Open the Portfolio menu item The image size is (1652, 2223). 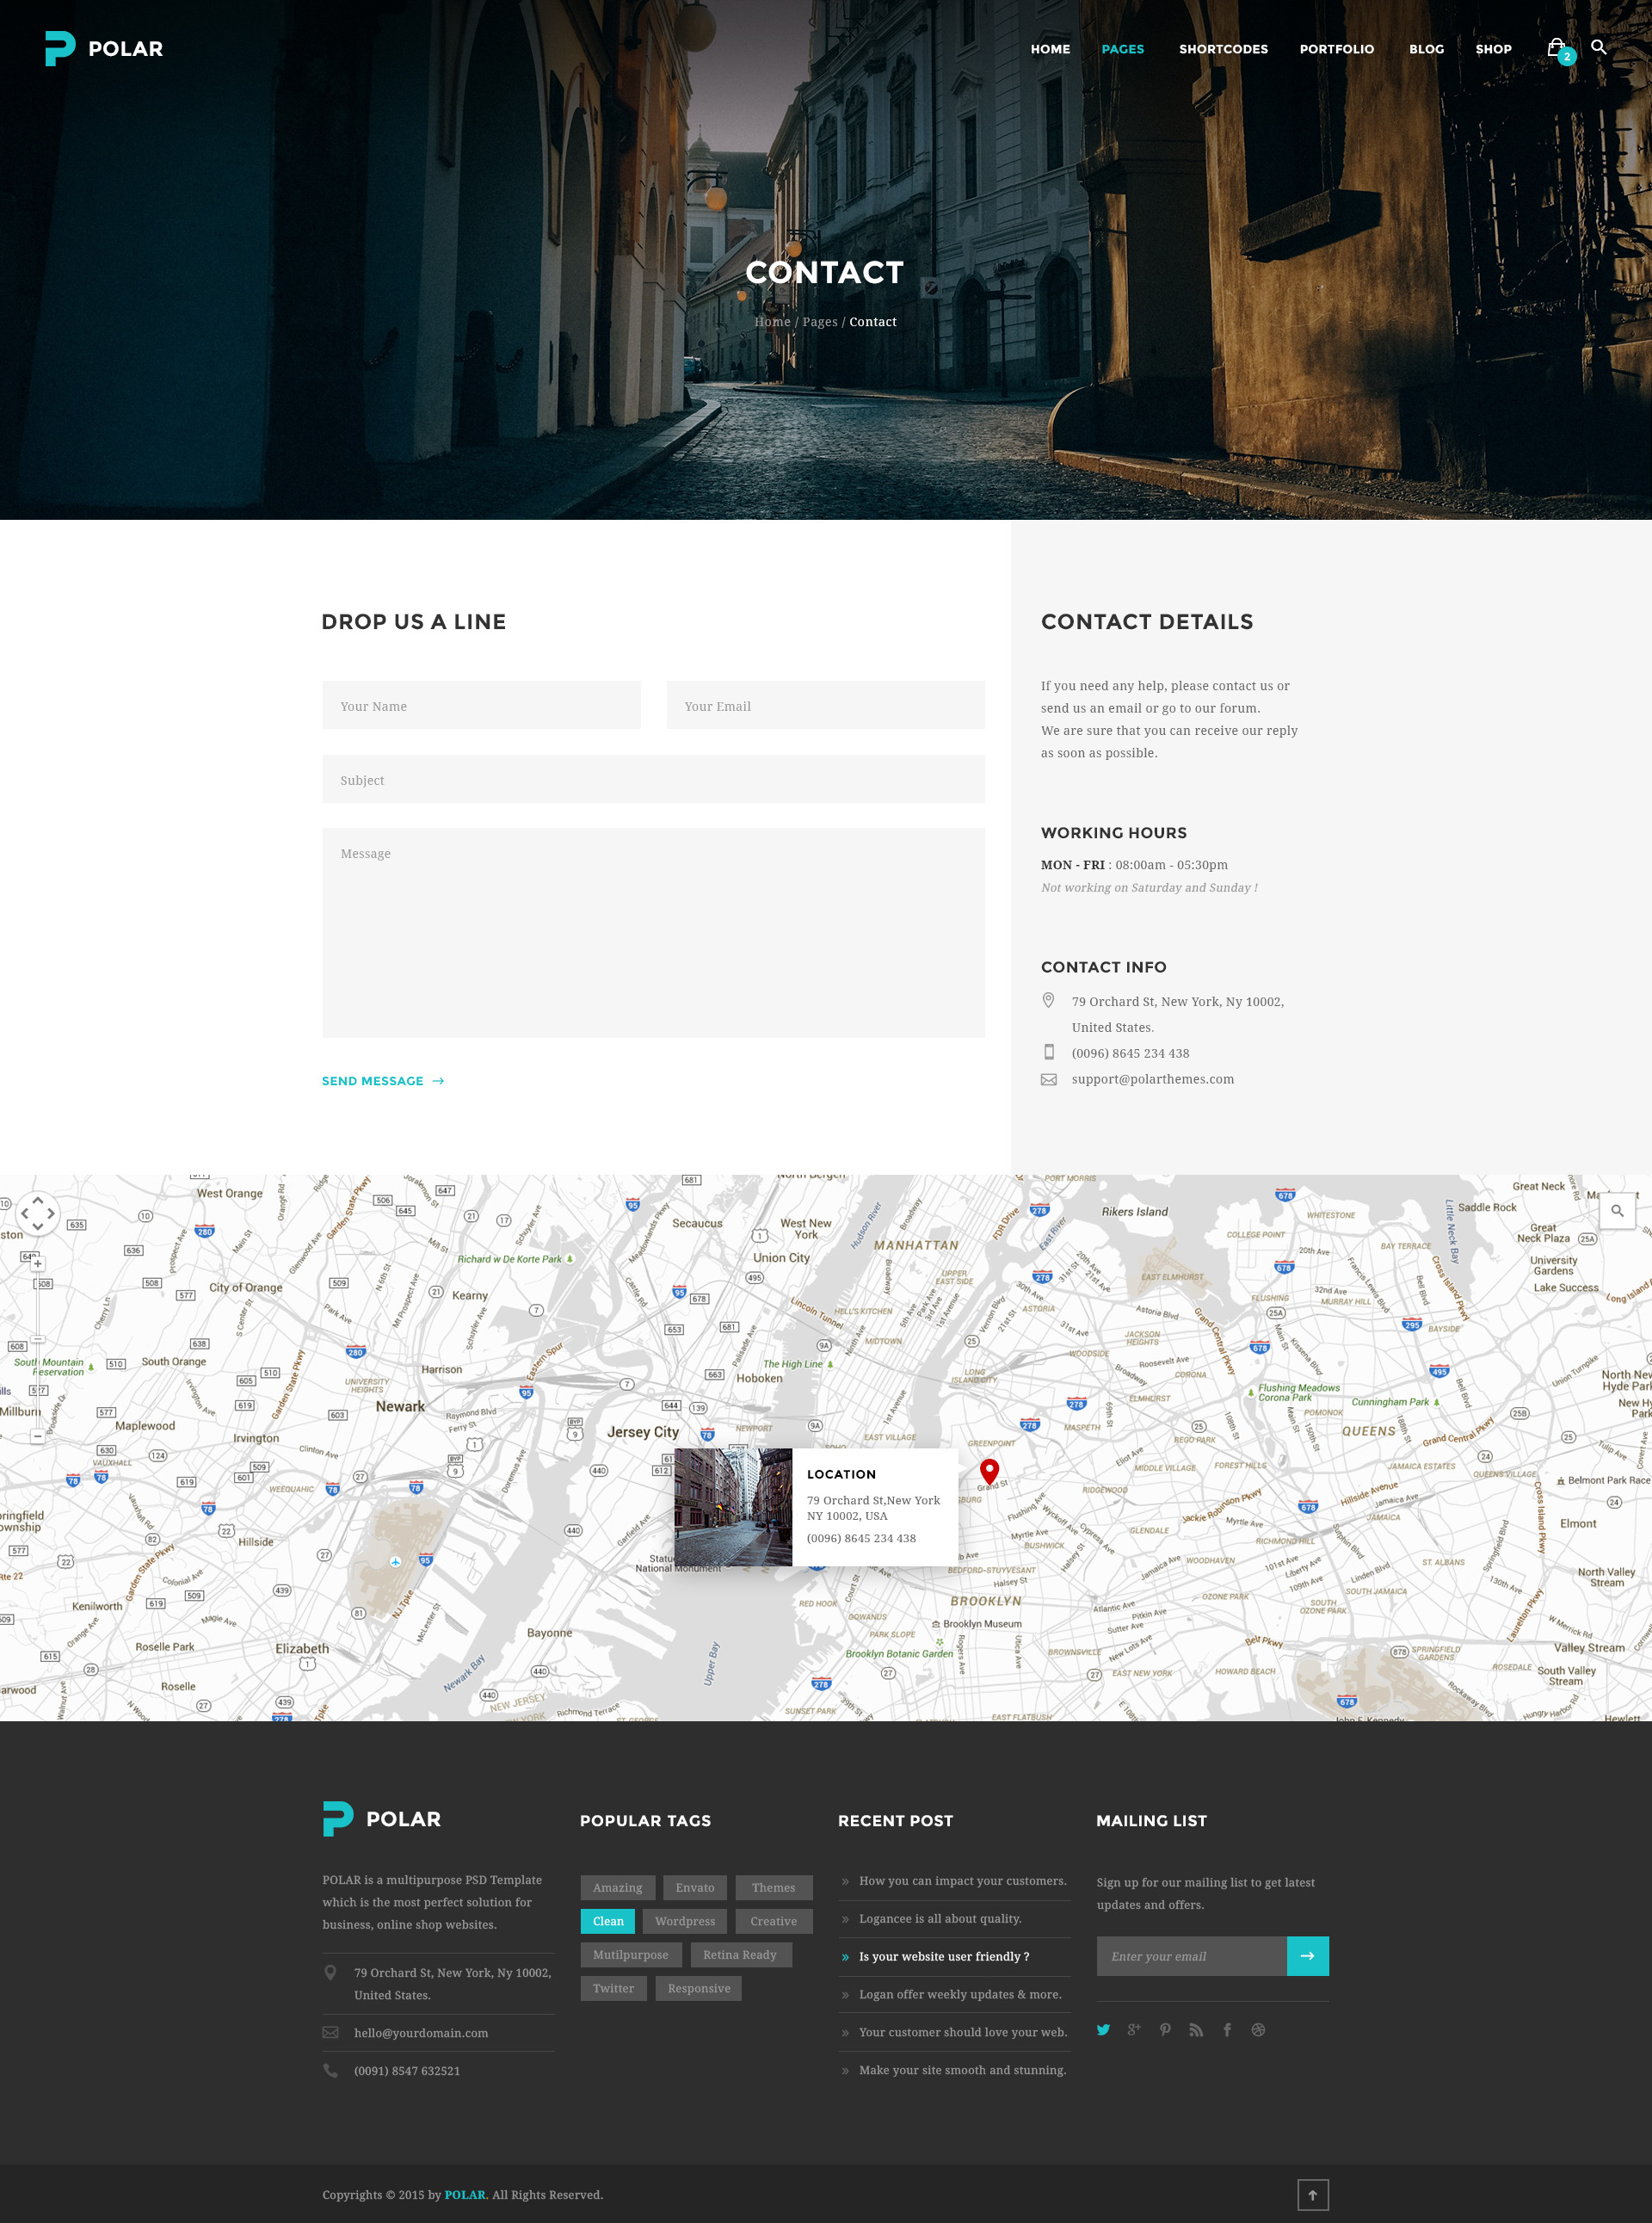(1336, 49)
